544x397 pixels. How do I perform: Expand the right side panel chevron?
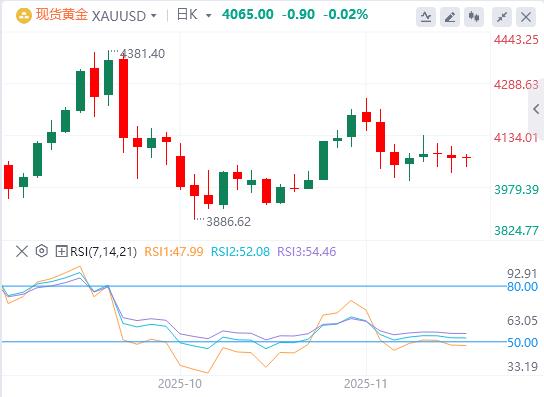point(536,109)
